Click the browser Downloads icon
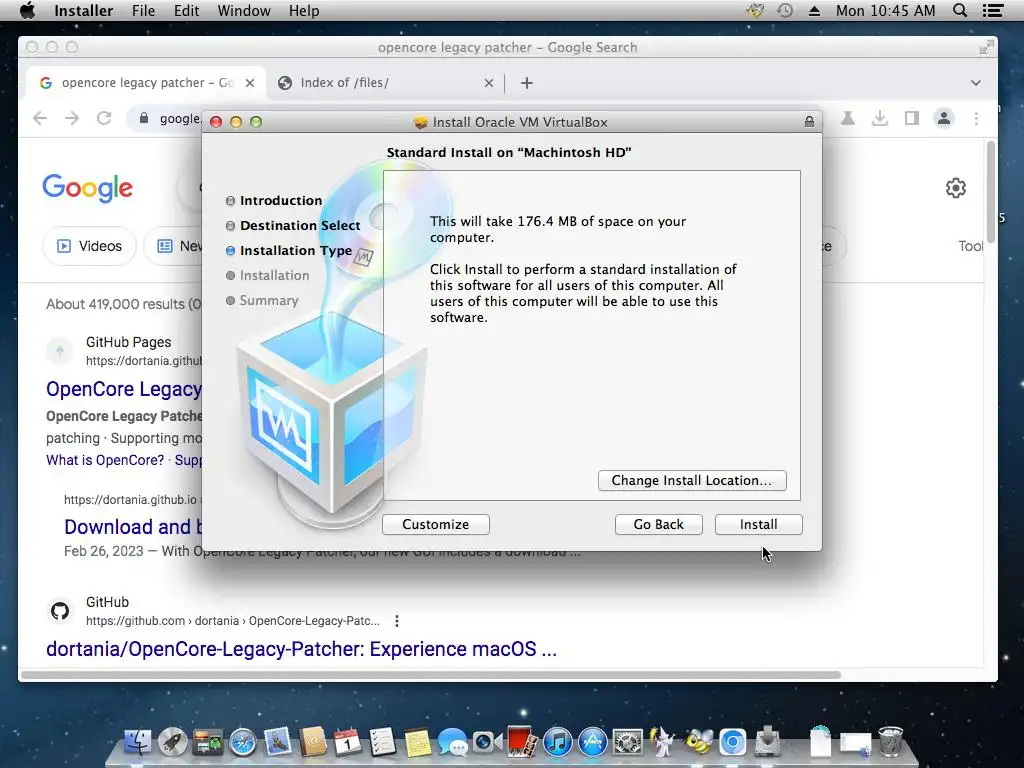 [880, 118]
